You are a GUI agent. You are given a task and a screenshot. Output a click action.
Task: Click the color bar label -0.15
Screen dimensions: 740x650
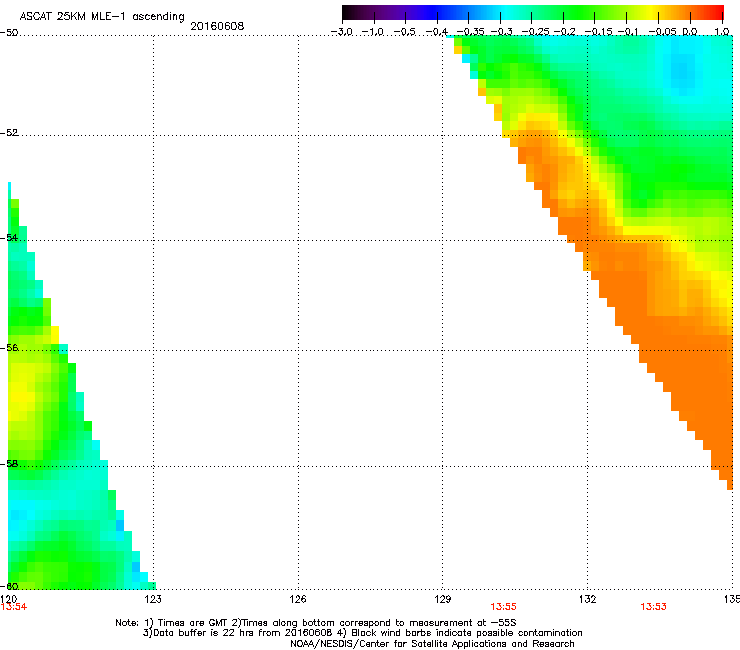[x=598, y=32]
